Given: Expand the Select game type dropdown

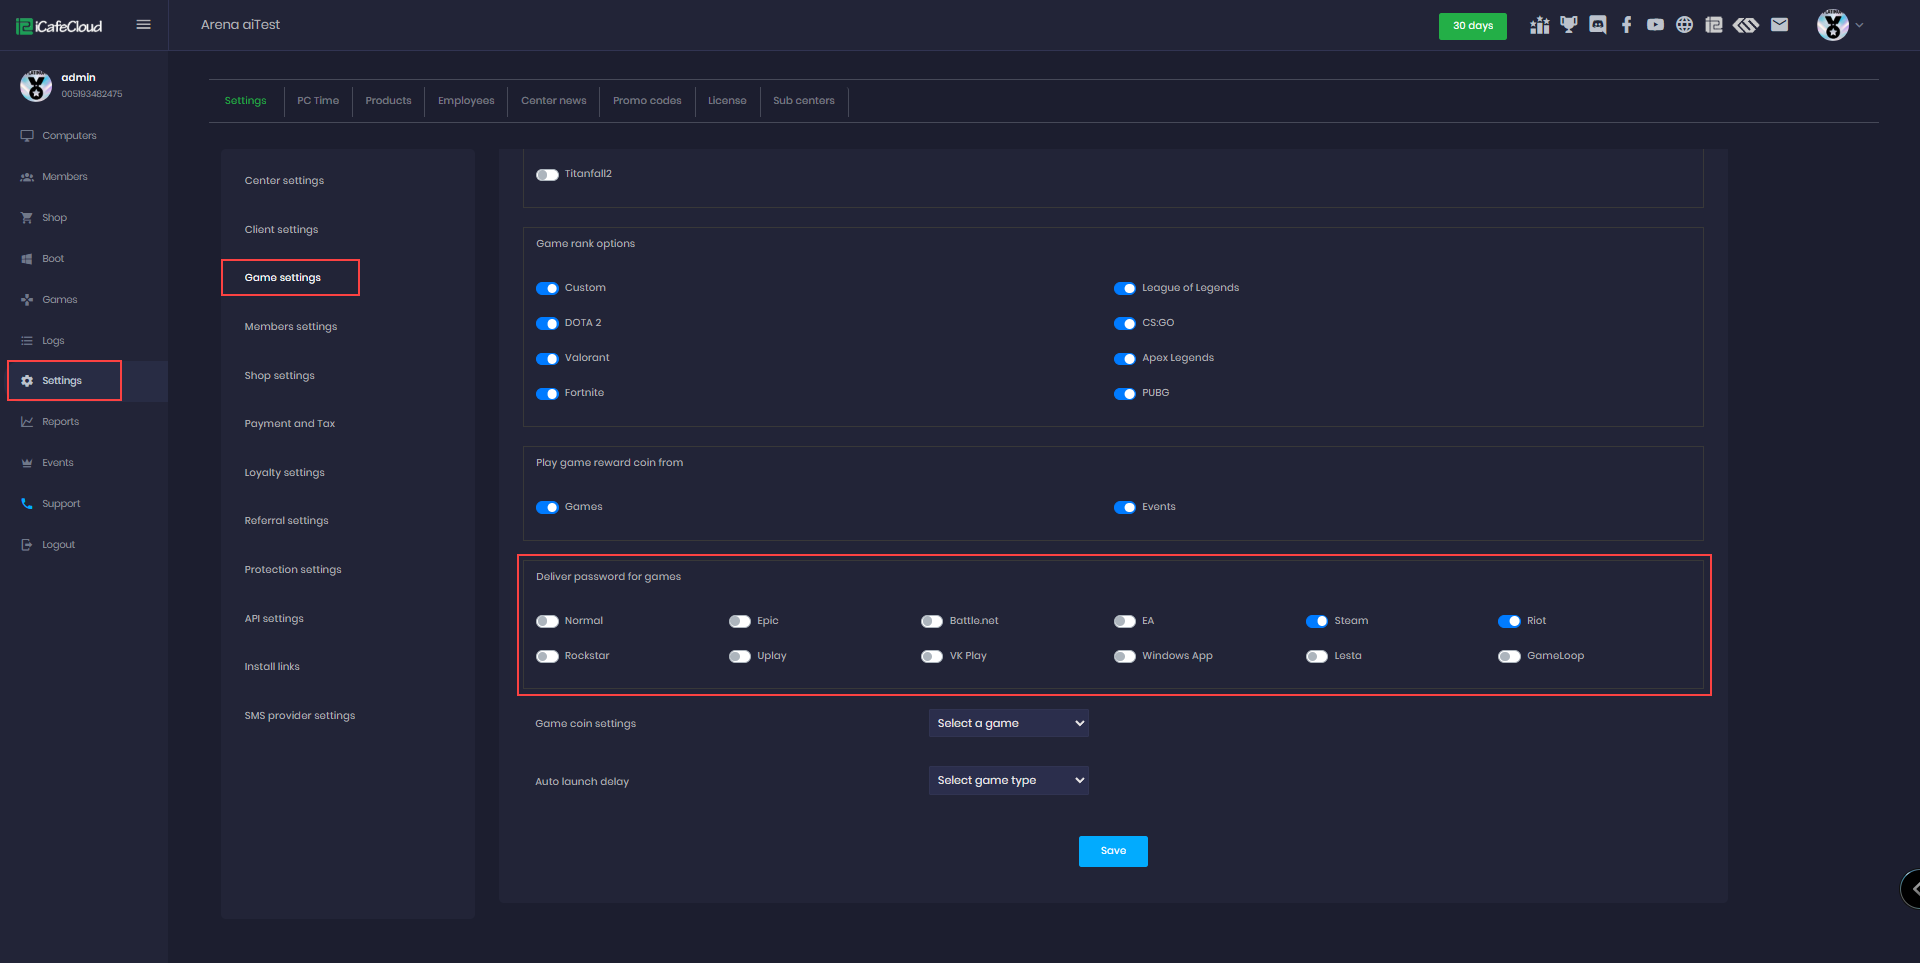Looking at the screenshot, I should pyautogui.click(x=1008, y=780).
